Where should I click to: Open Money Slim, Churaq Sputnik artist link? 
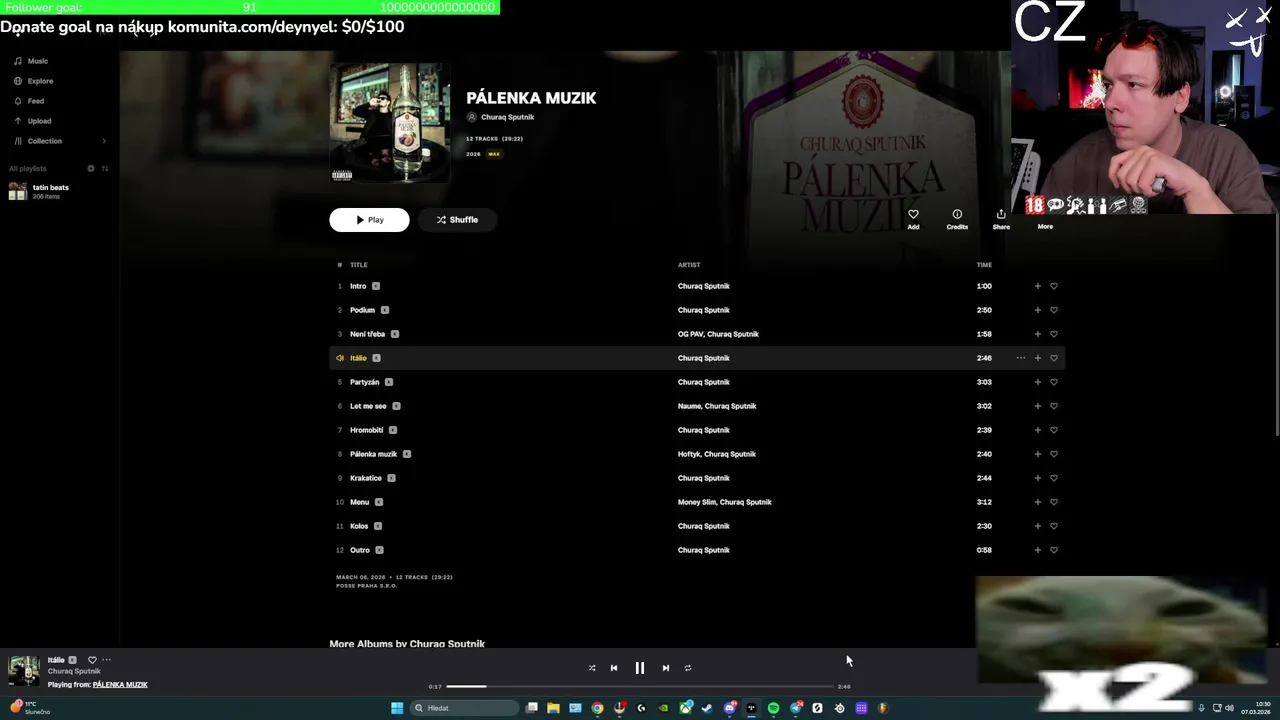(x=725, y=502)
